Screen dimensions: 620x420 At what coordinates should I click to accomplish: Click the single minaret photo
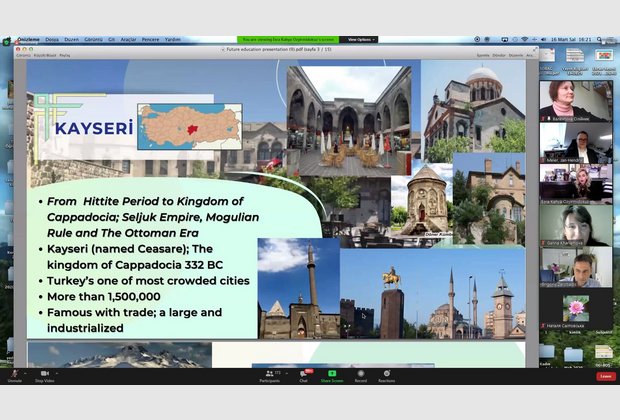point(299,288)
